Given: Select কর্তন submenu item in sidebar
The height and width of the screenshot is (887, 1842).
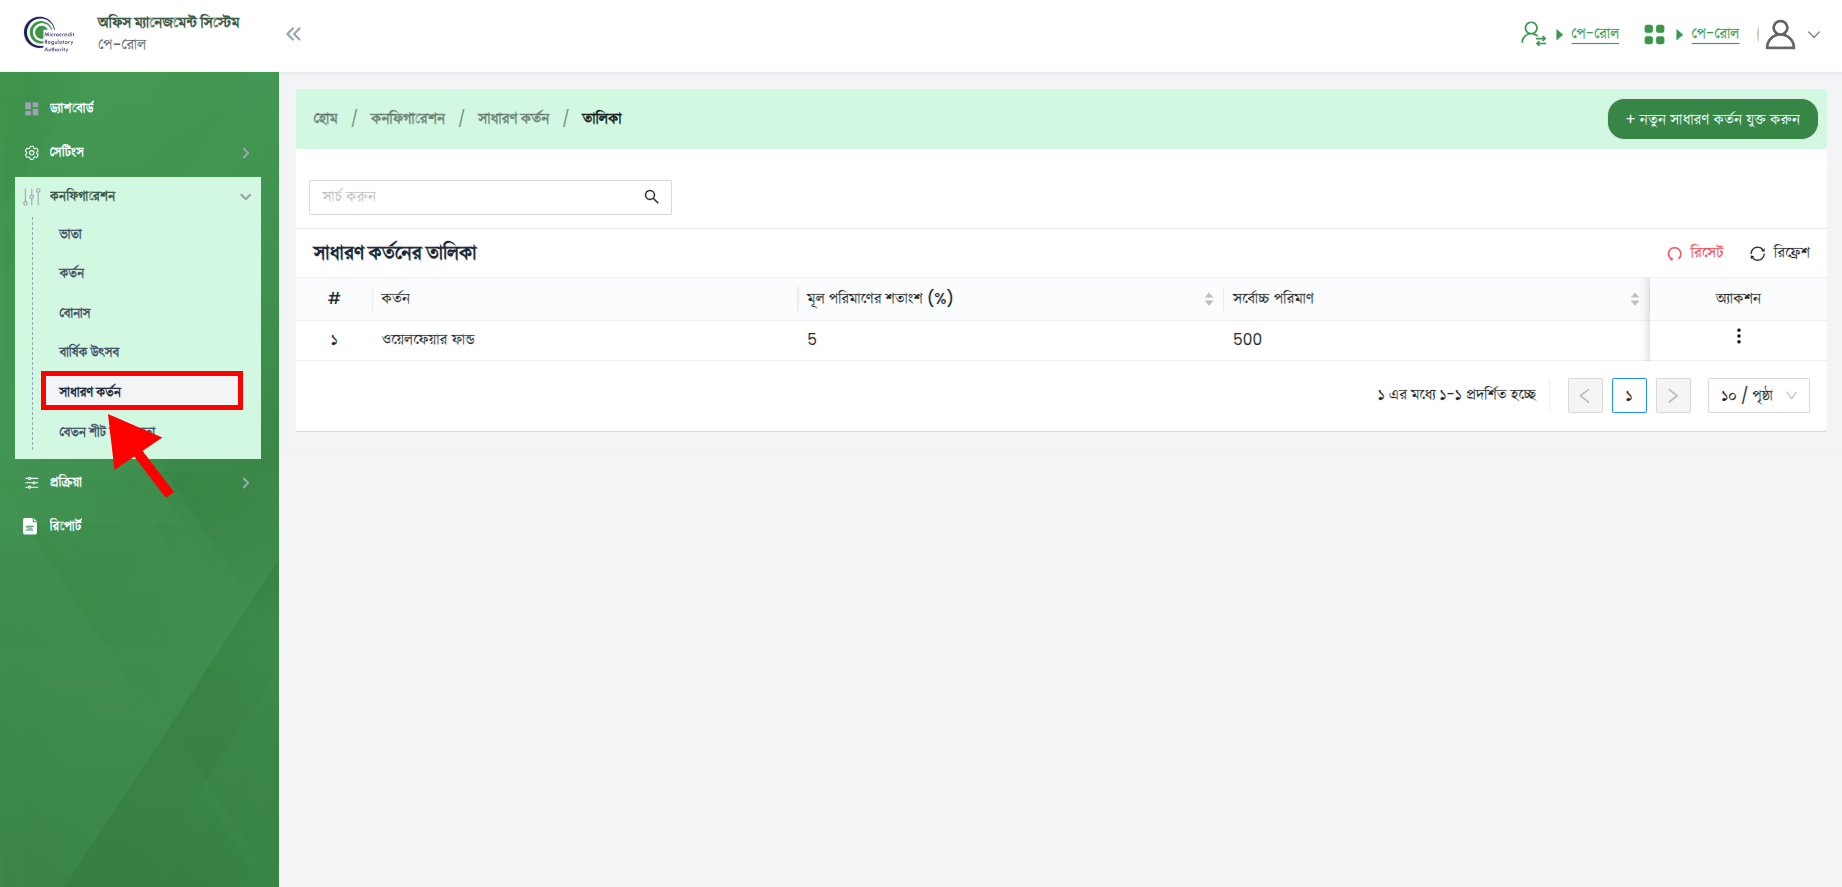Looking at the screenshot, I should point(72,273).
